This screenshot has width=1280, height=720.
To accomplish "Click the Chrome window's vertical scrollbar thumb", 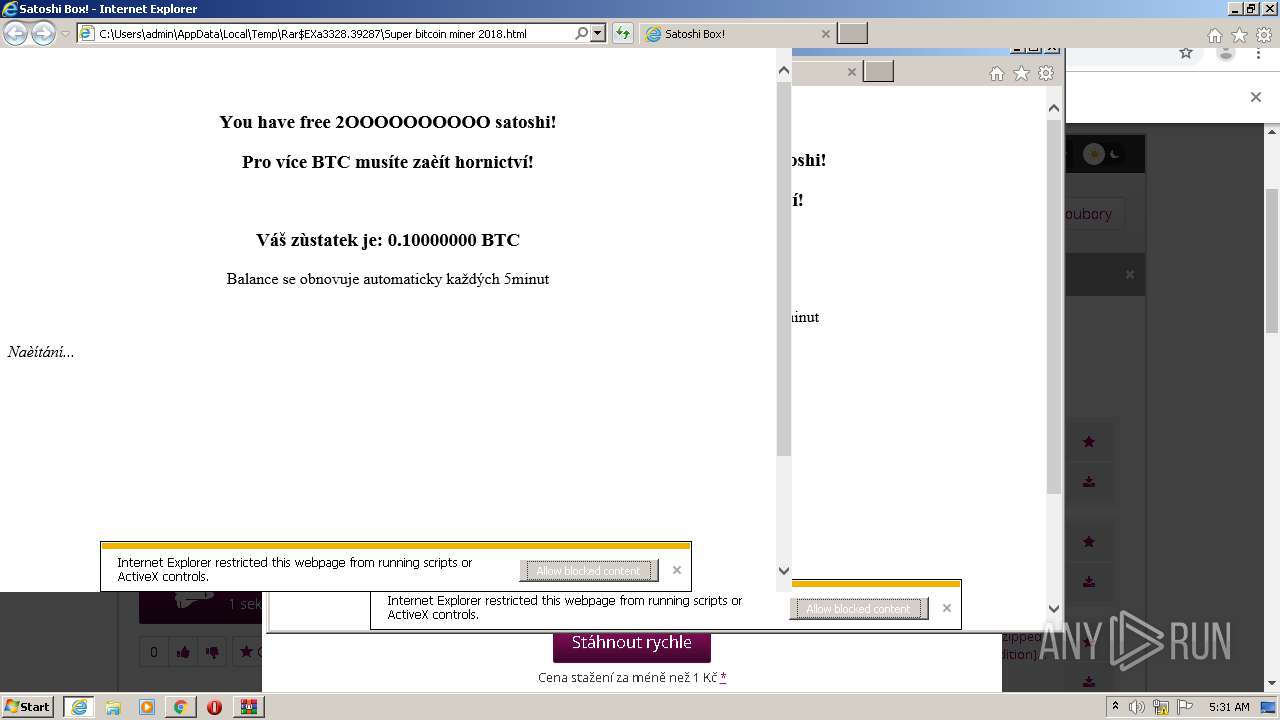I will click(1272, 260).
